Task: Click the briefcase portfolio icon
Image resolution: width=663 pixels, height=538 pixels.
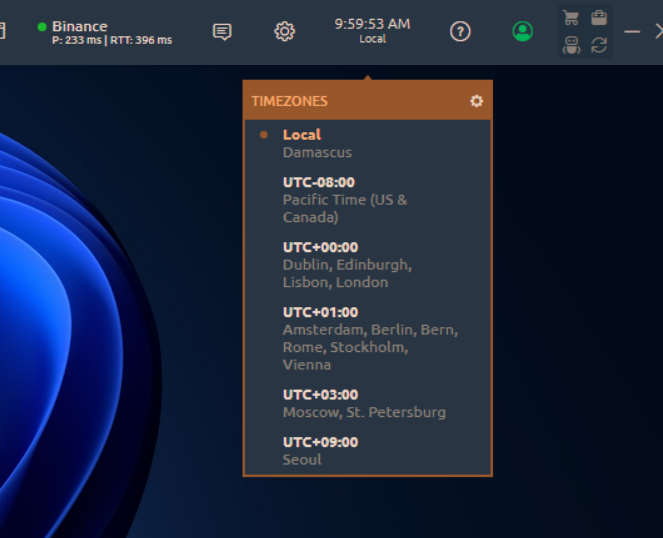Action: click(599, 17)
